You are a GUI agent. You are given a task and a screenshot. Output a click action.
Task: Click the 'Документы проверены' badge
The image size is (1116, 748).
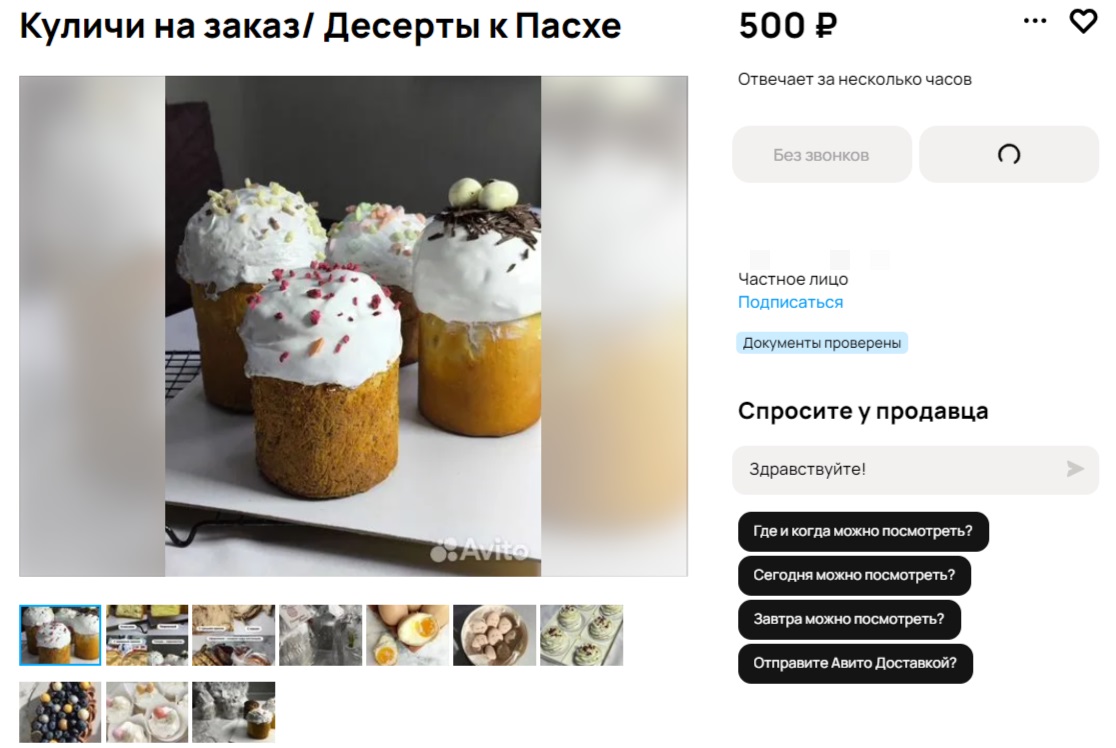[821, 343]
